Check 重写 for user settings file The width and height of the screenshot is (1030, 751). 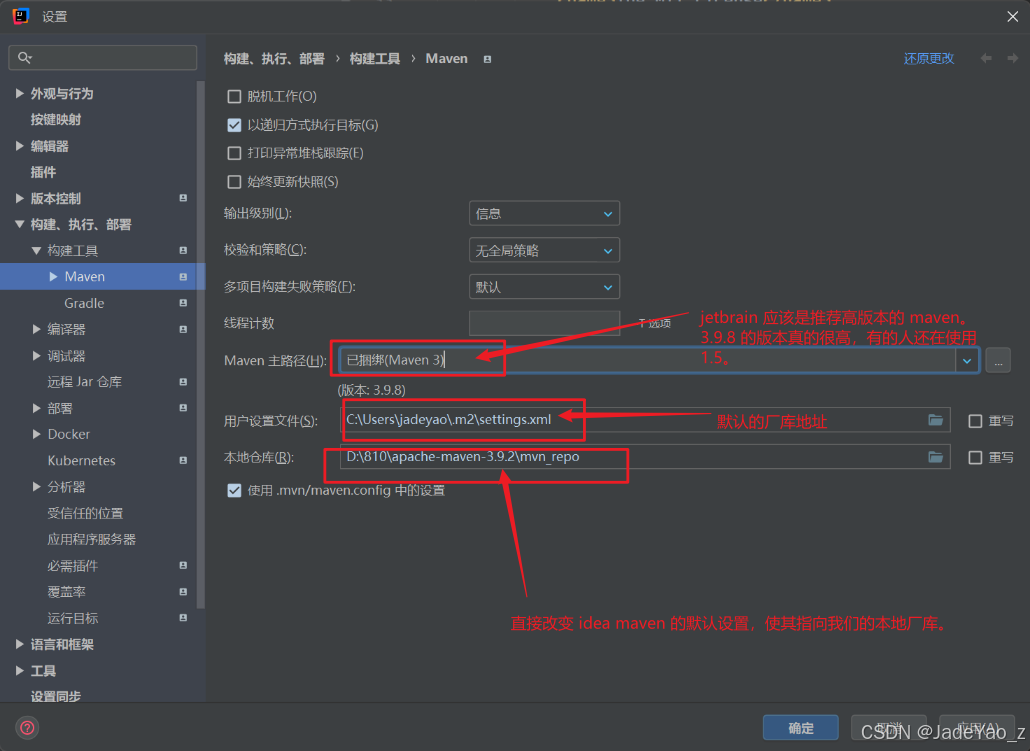[975, 421]
